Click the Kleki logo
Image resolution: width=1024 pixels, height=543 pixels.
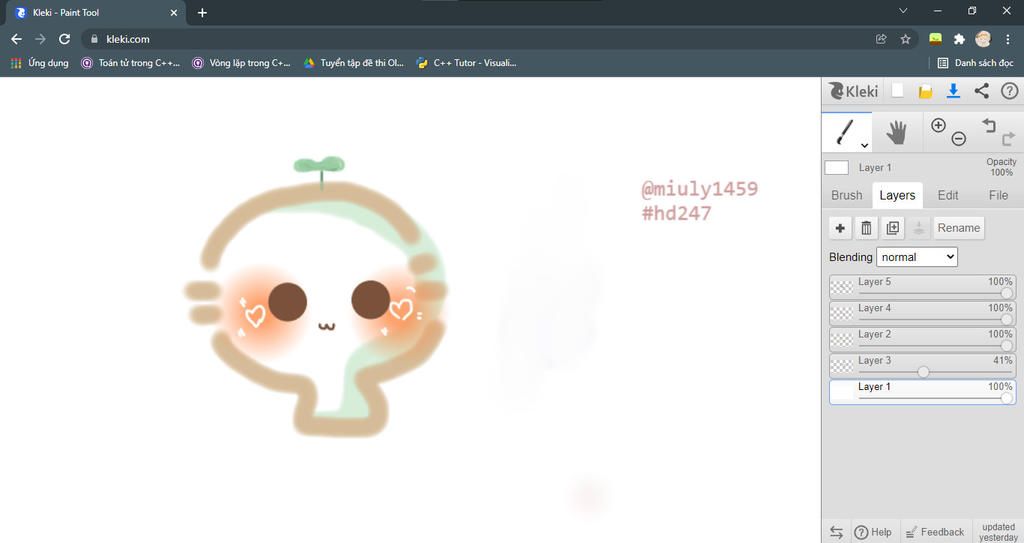click(853, 91)
